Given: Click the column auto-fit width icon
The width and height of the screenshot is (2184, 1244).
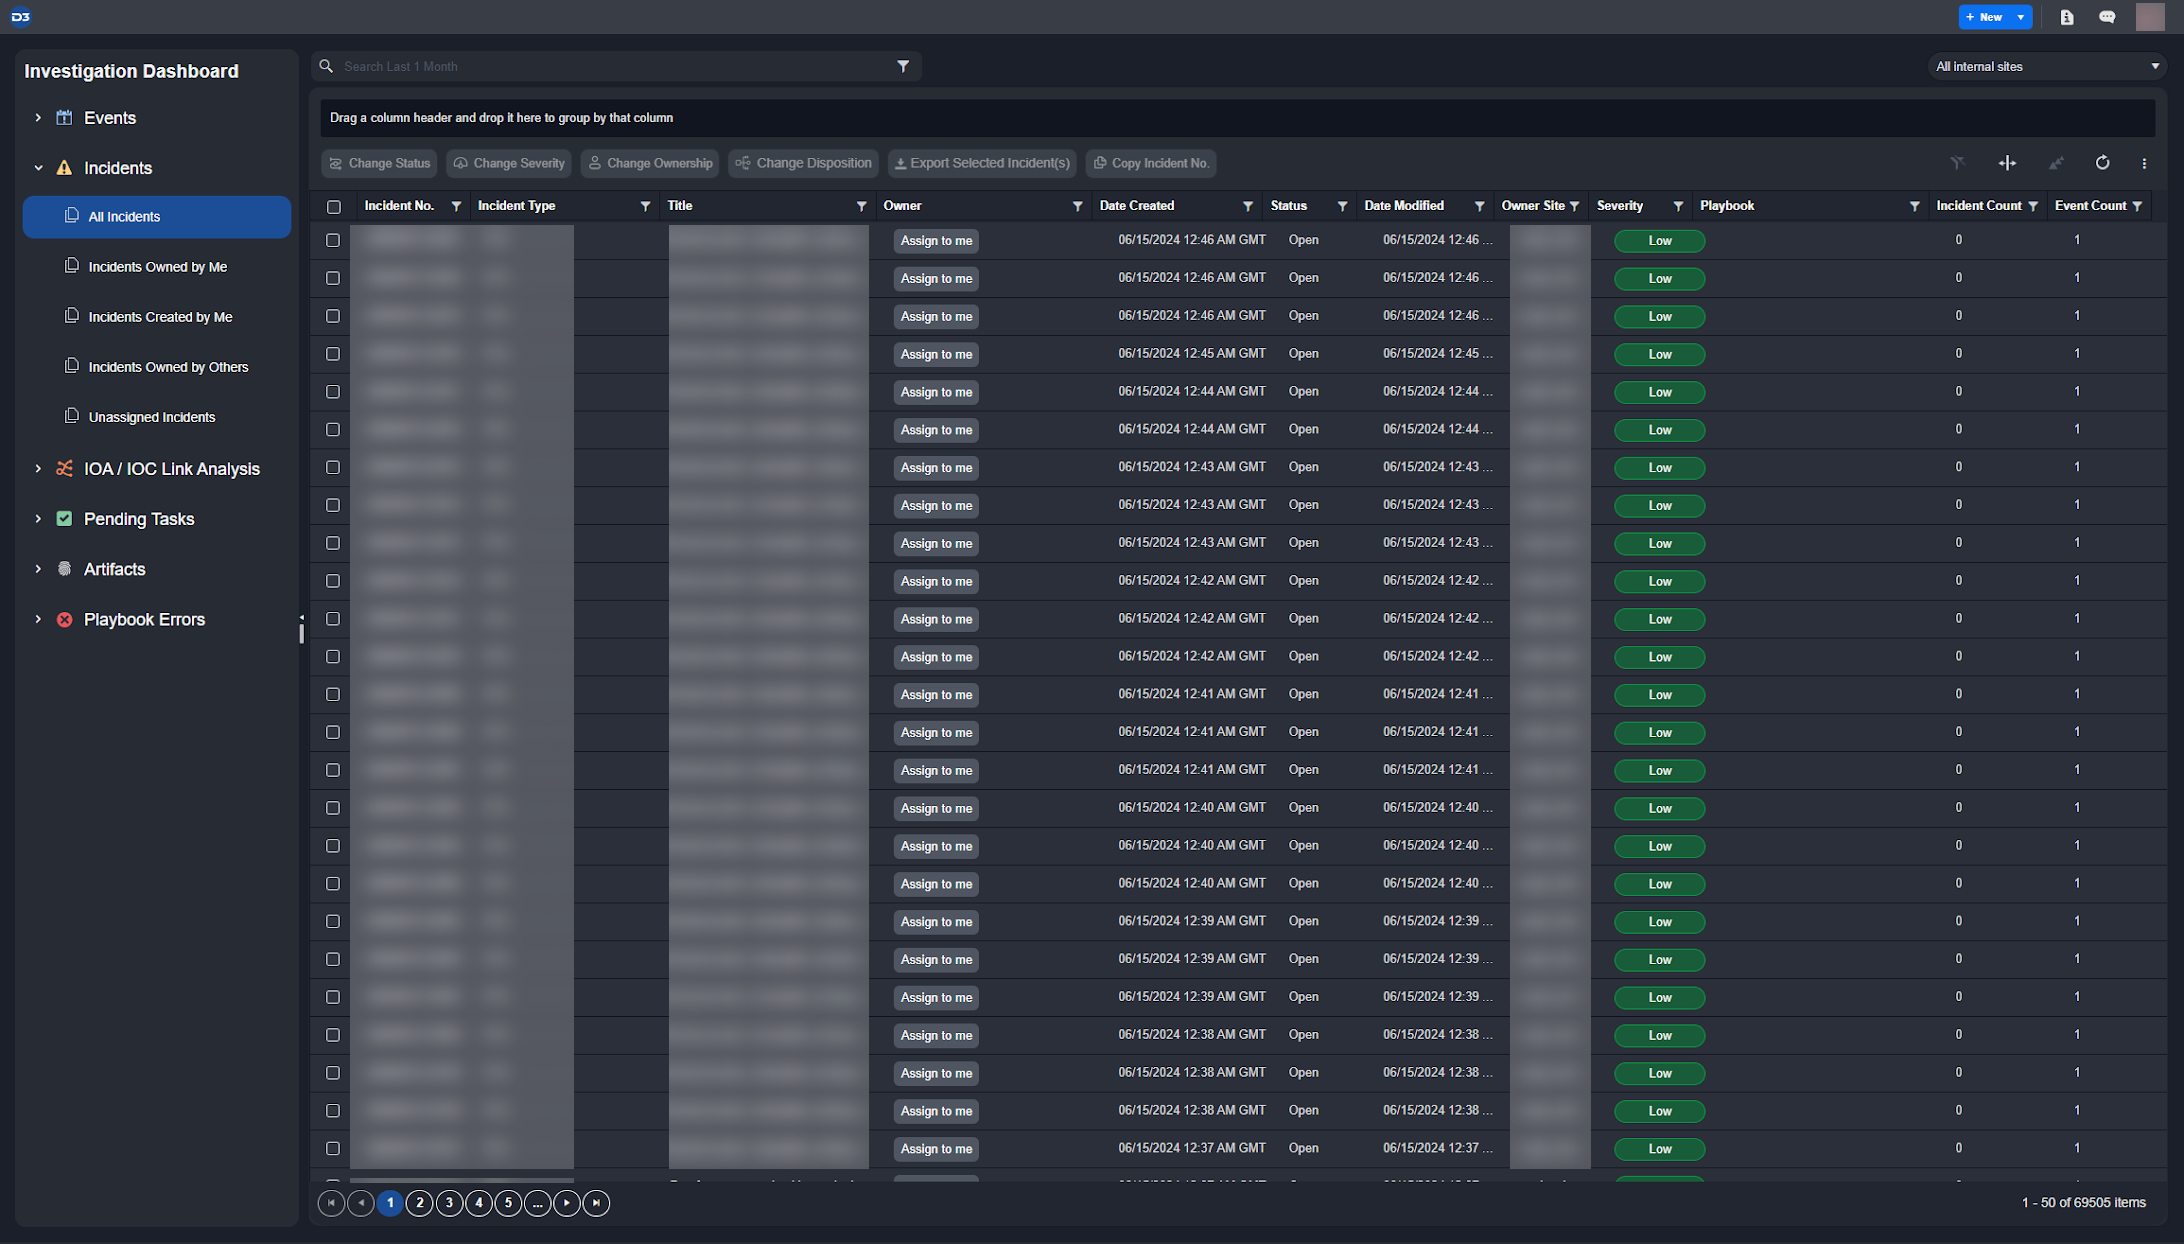Looking at the screenshot, I should click(x=2007, y=163).
